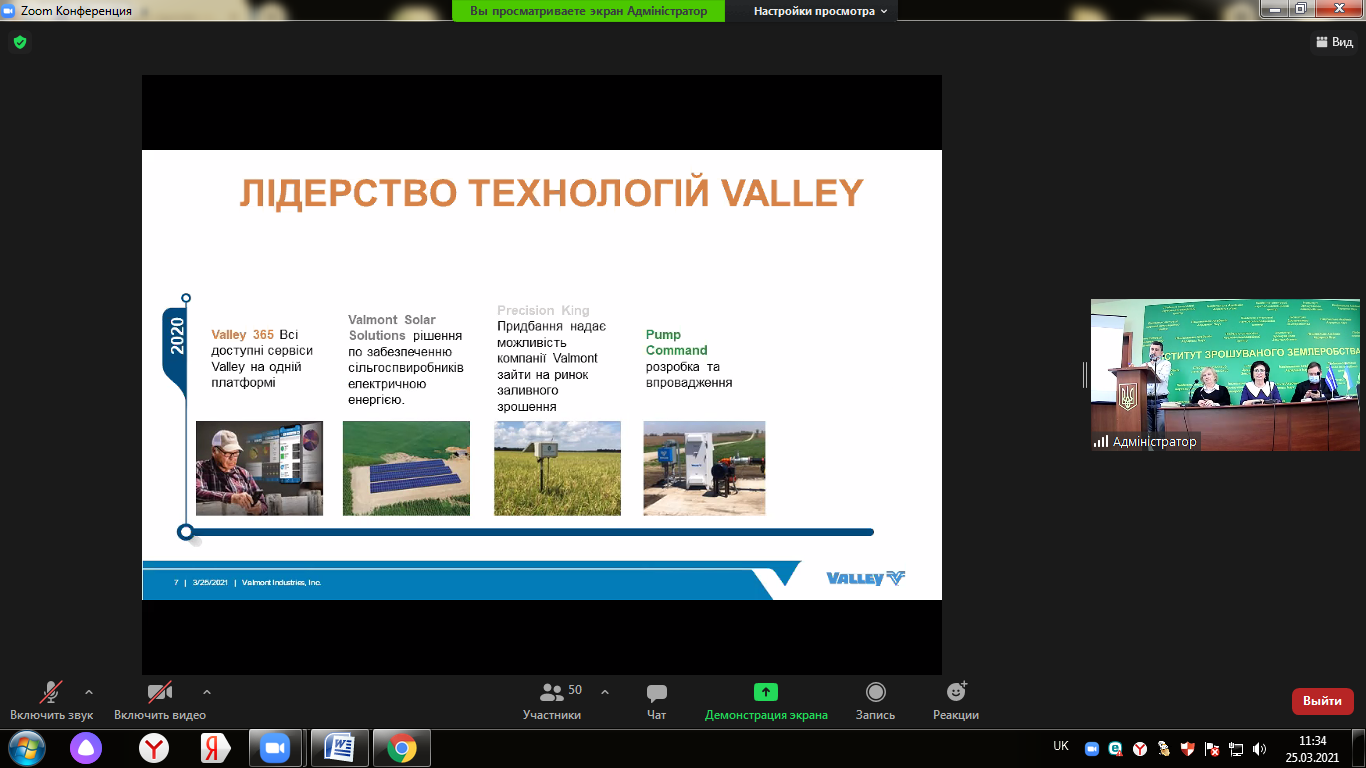Image resolution: width=1366 pixels, height=768 pixels.
Task: Click the video panel resize handle
Action: 1085,375
